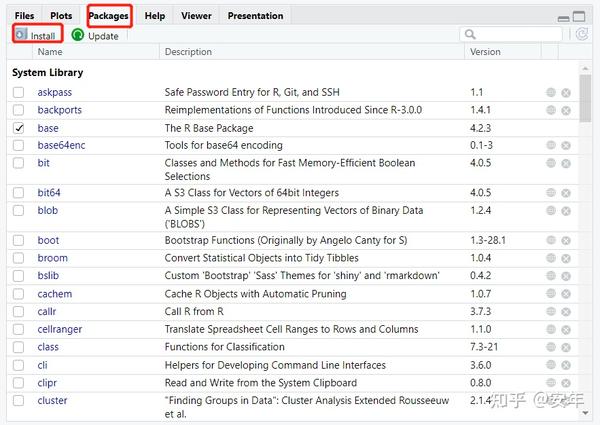Tick the bit64 package checkbox

click(19, 193)
